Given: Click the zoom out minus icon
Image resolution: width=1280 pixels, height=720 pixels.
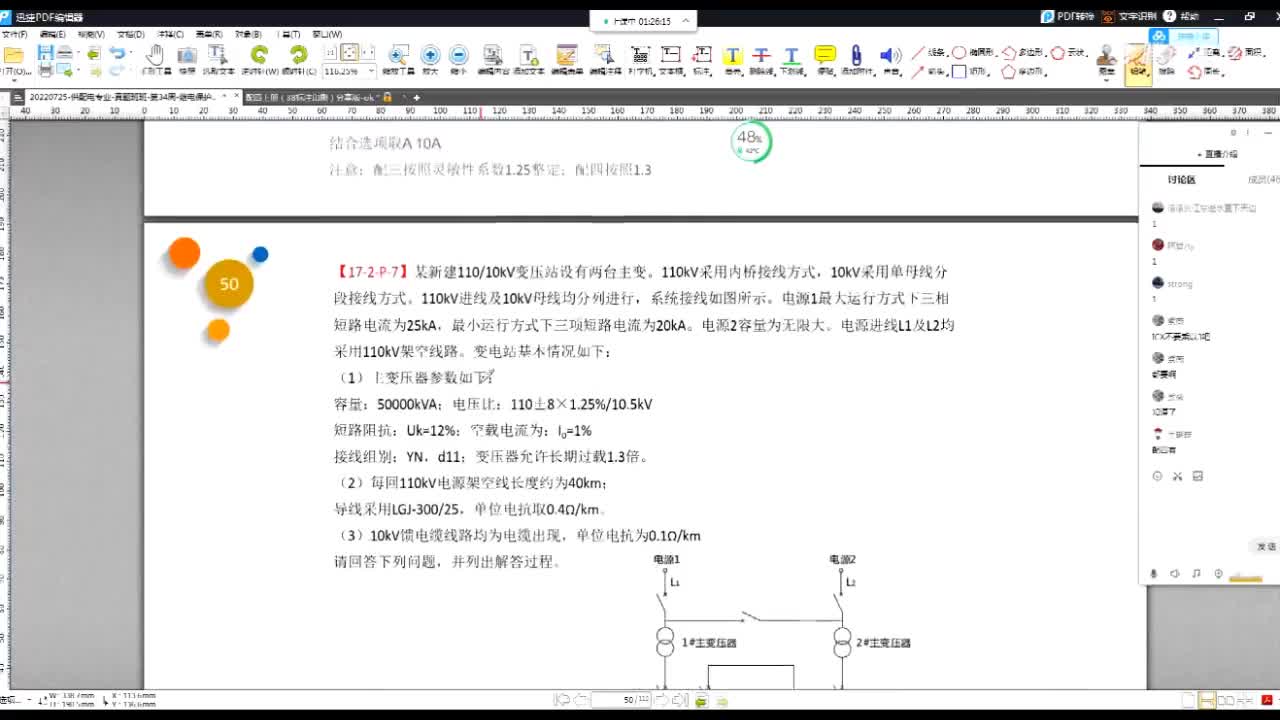Looking at the screenshot, I should point(458,55).
